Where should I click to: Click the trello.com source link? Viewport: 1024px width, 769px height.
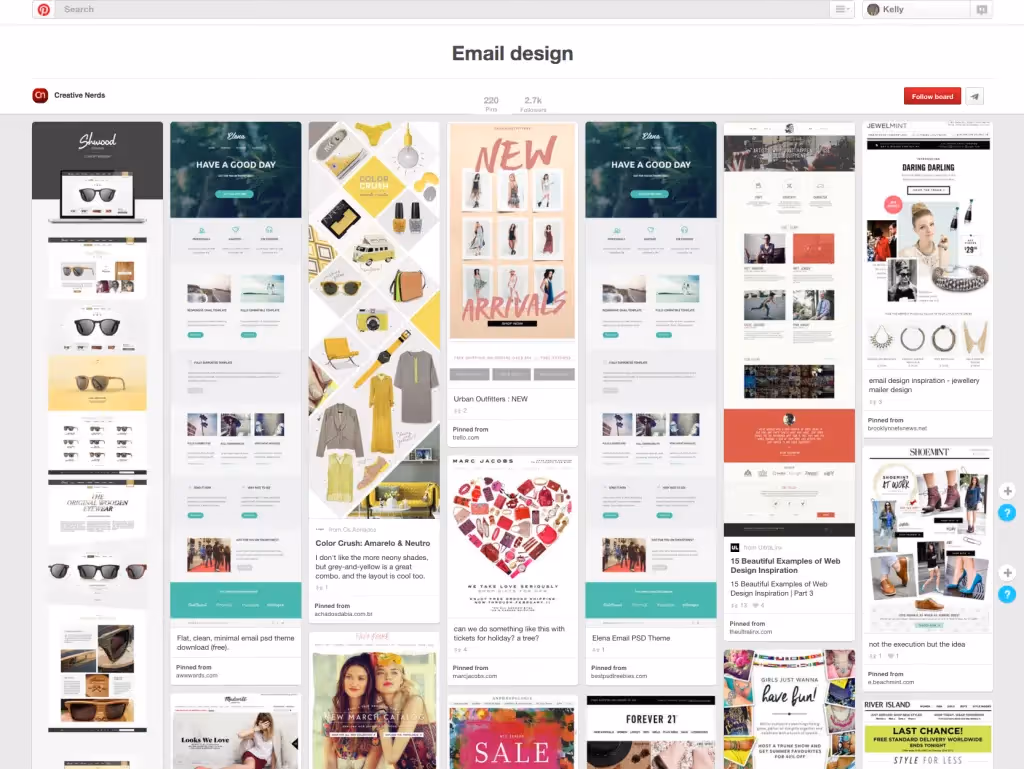click(x=466, y=437)
